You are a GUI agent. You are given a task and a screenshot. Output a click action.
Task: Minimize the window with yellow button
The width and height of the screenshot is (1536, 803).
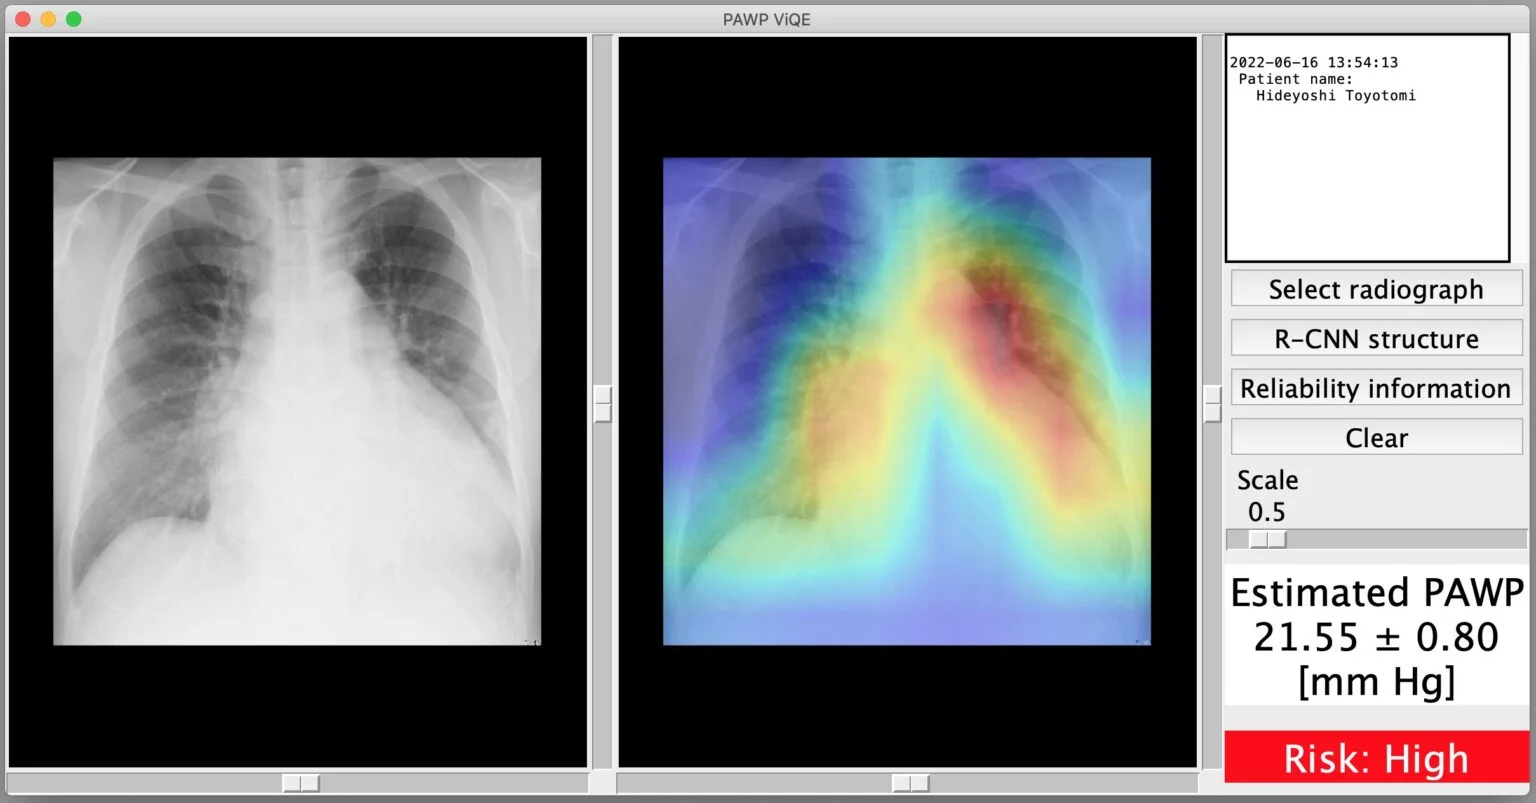pyautogui.click(x=48, y=19)
